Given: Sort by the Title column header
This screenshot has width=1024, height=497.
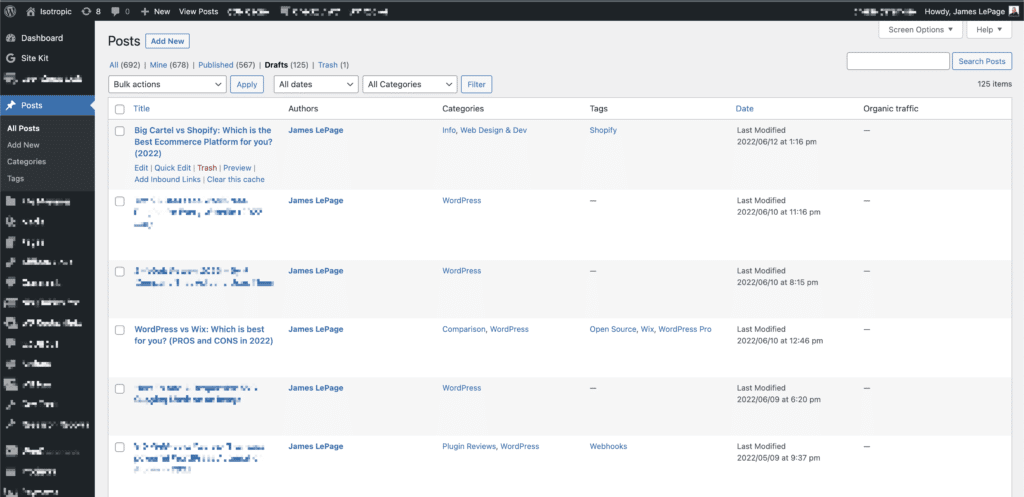Looking at the screenshot, I should tap(142, 109).
